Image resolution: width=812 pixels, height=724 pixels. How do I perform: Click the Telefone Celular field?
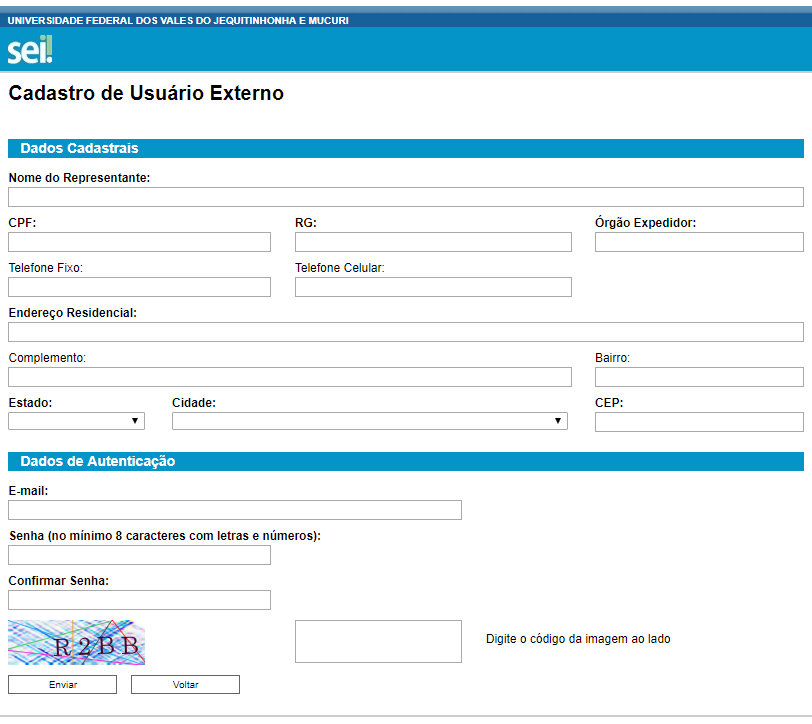(433, 287)
